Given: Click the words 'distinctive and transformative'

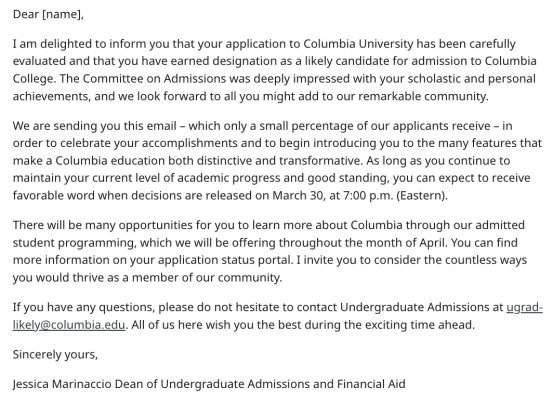Looking at the screenshot, I should [279, 160].
